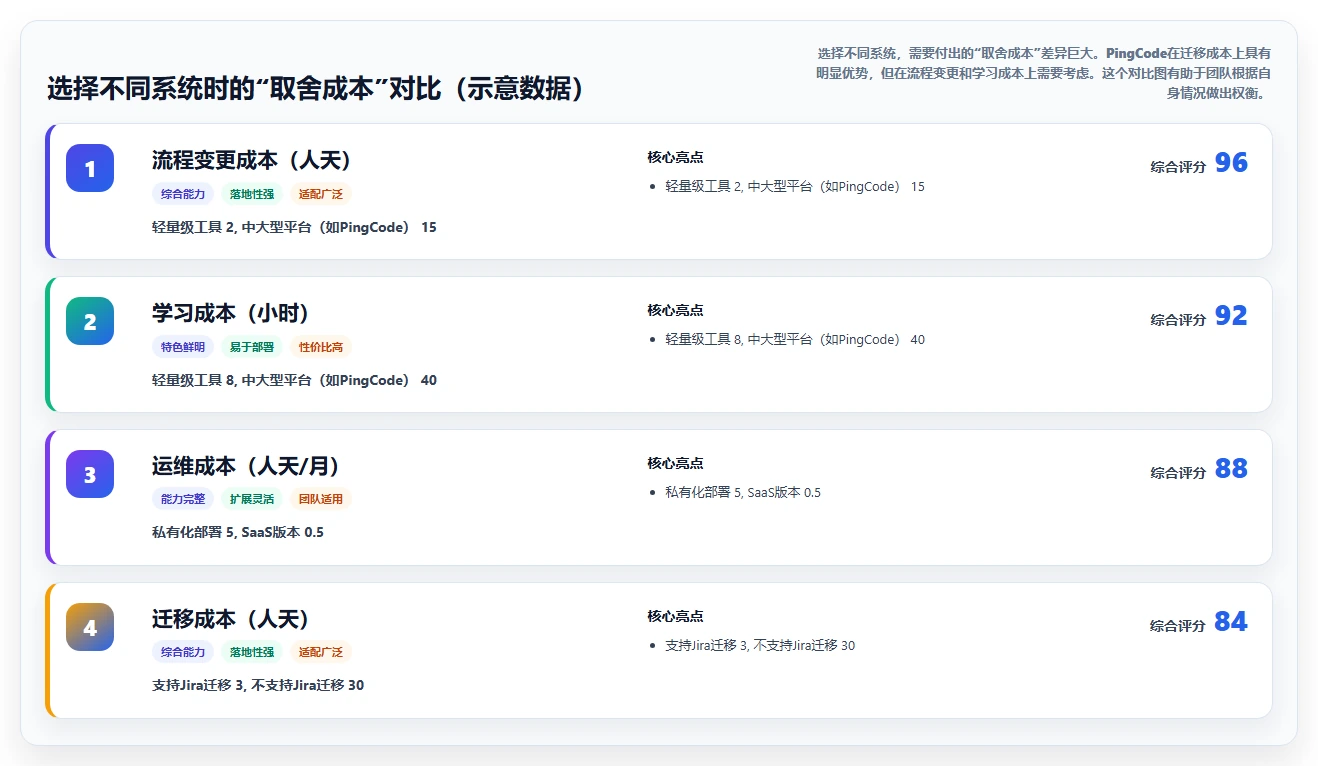The height and width of the screenshot is (766, 1318).
Task: Click the 特色鲜明 tag
Action: point(183,347)
